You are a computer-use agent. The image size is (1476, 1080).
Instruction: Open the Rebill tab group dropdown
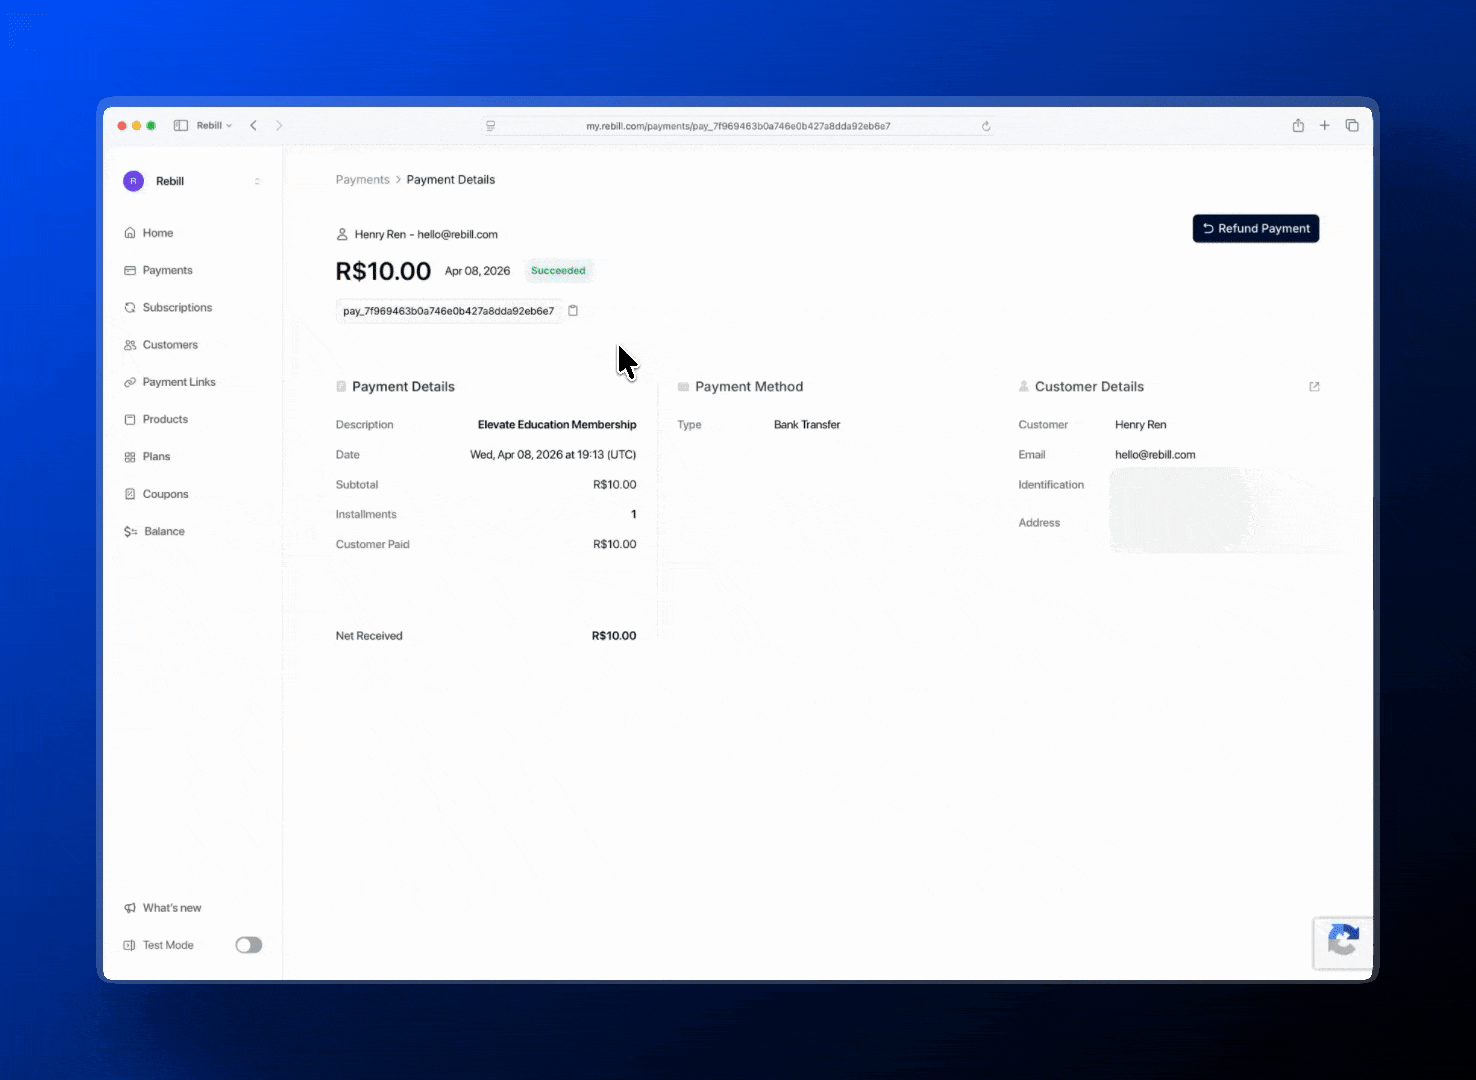(x=214, y=126)
